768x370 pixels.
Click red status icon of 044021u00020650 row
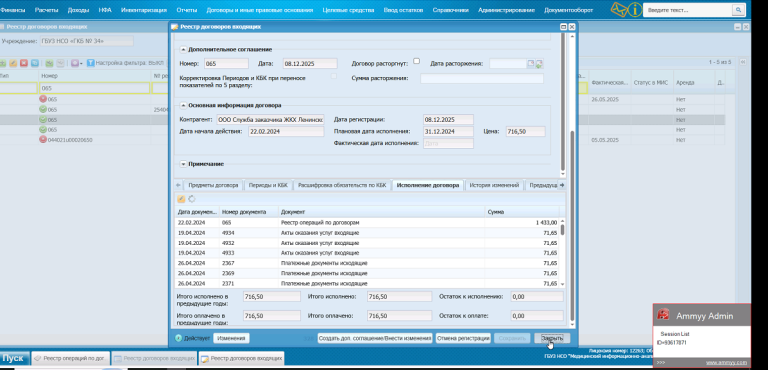coord(43,140)
